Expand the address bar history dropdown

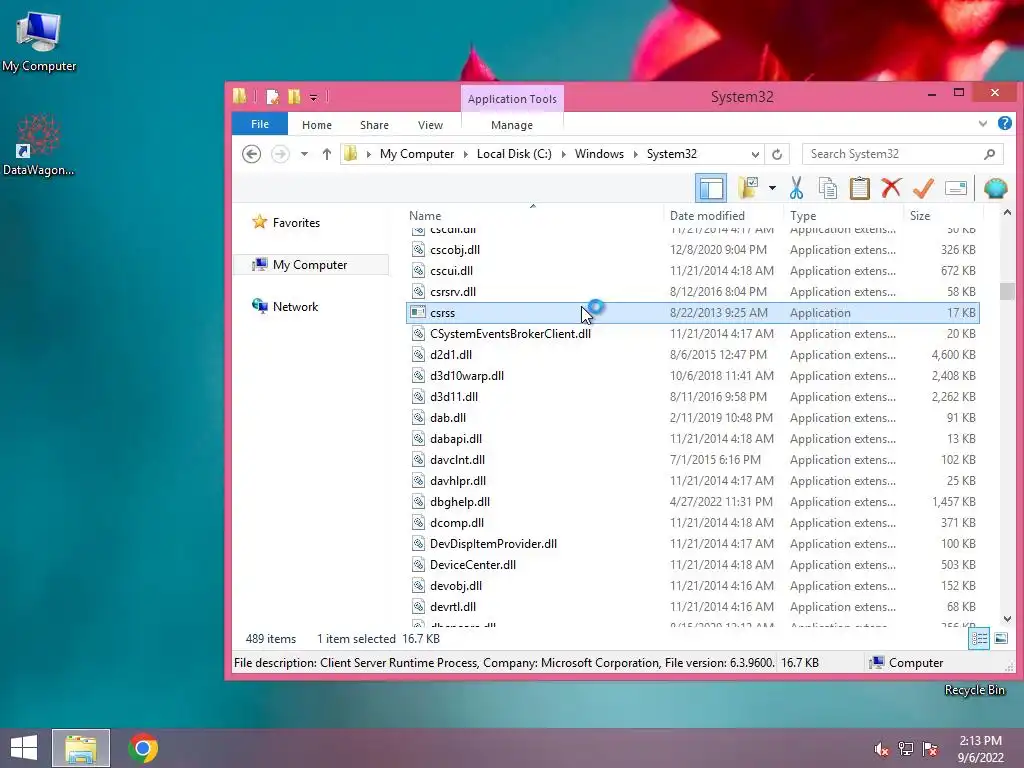click(x=755, y=154)
